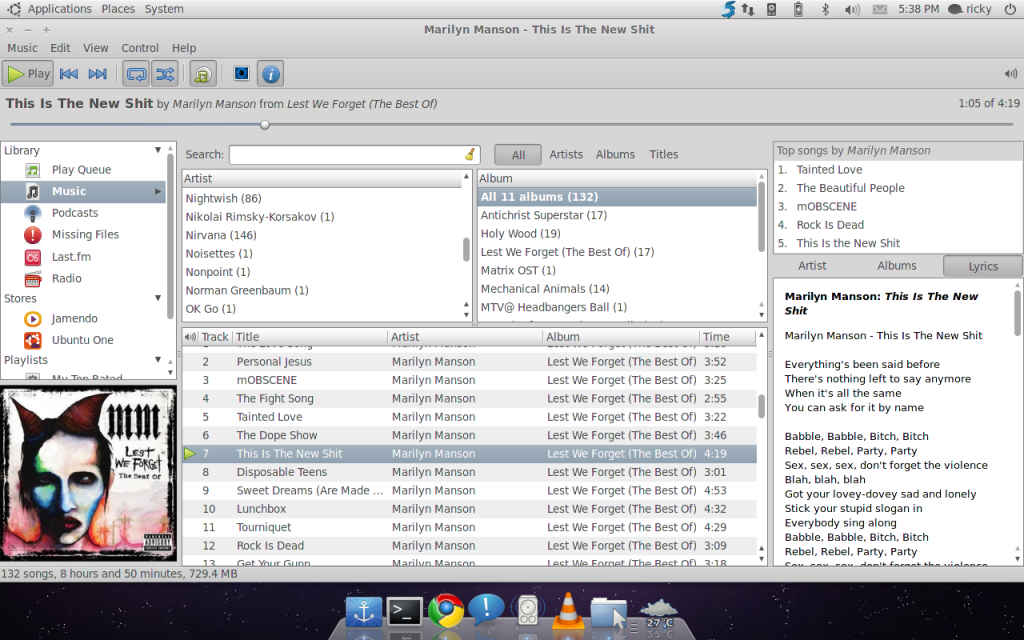Viewport: 1024px width, 640px height.
Task: Toggle repeat playback mode
Action: tap(135, 73)
